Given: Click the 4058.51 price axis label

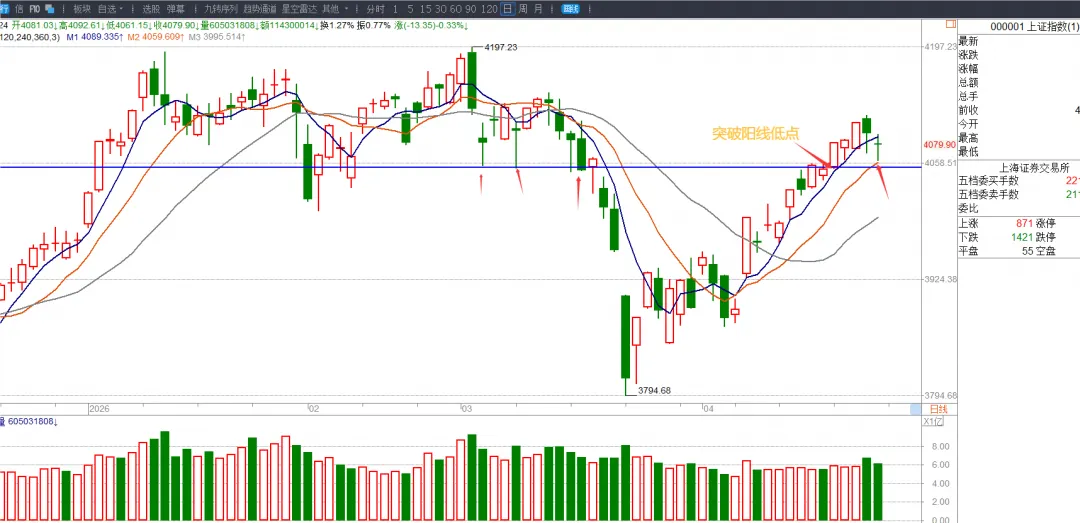Looking at the screenshot, I should coord(940,163).
